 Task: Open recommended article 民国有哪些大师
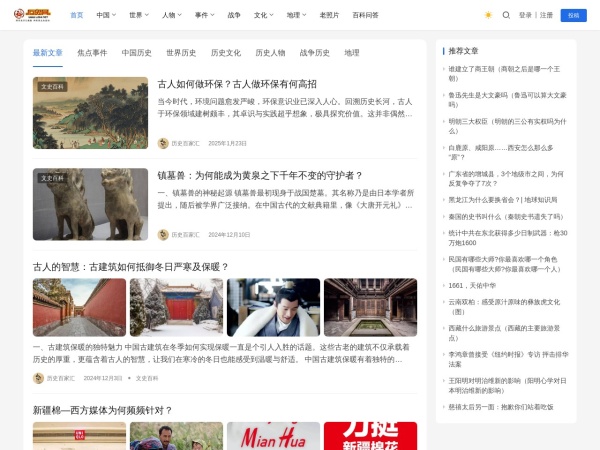(504, 264)
